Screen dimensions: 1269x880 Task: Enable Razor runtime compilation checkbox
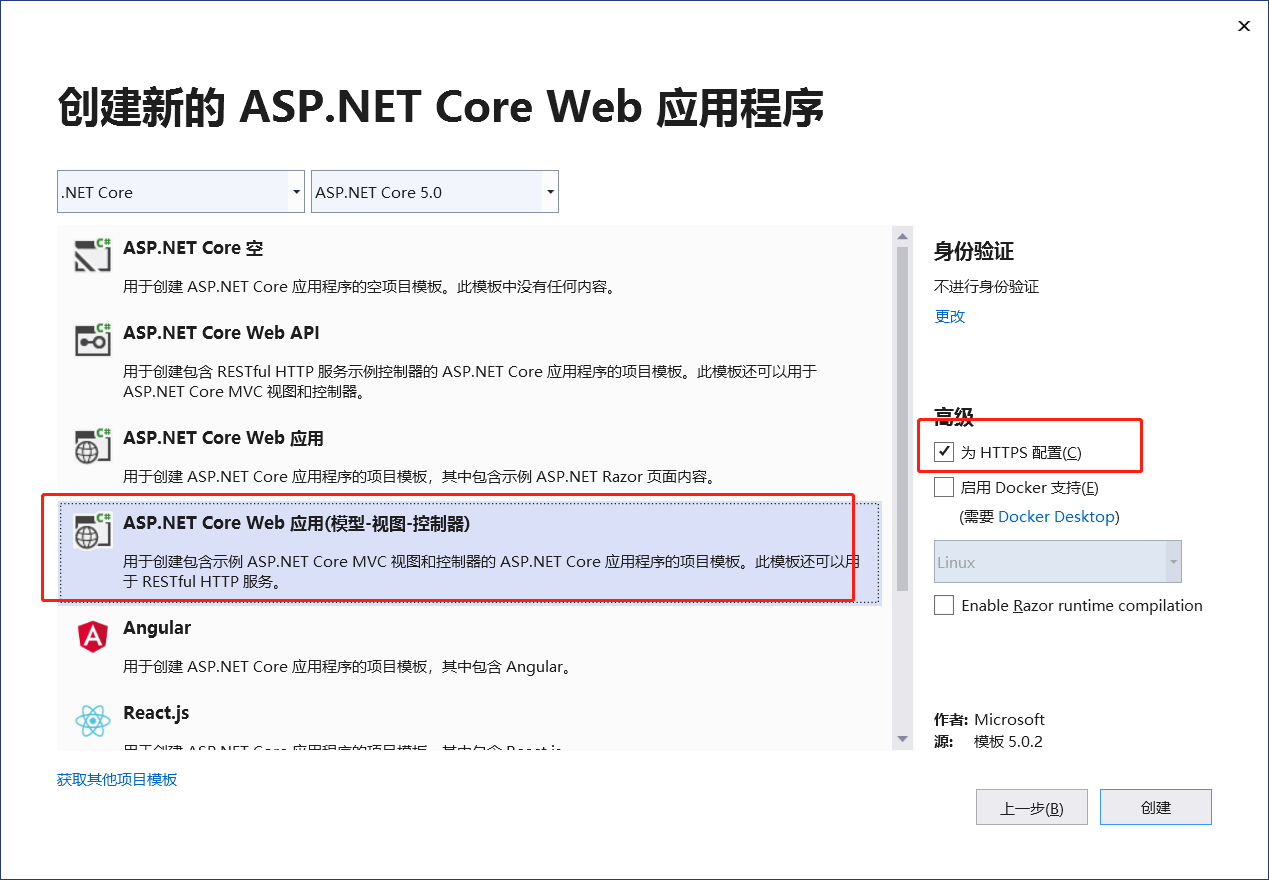tap(944, 605)
